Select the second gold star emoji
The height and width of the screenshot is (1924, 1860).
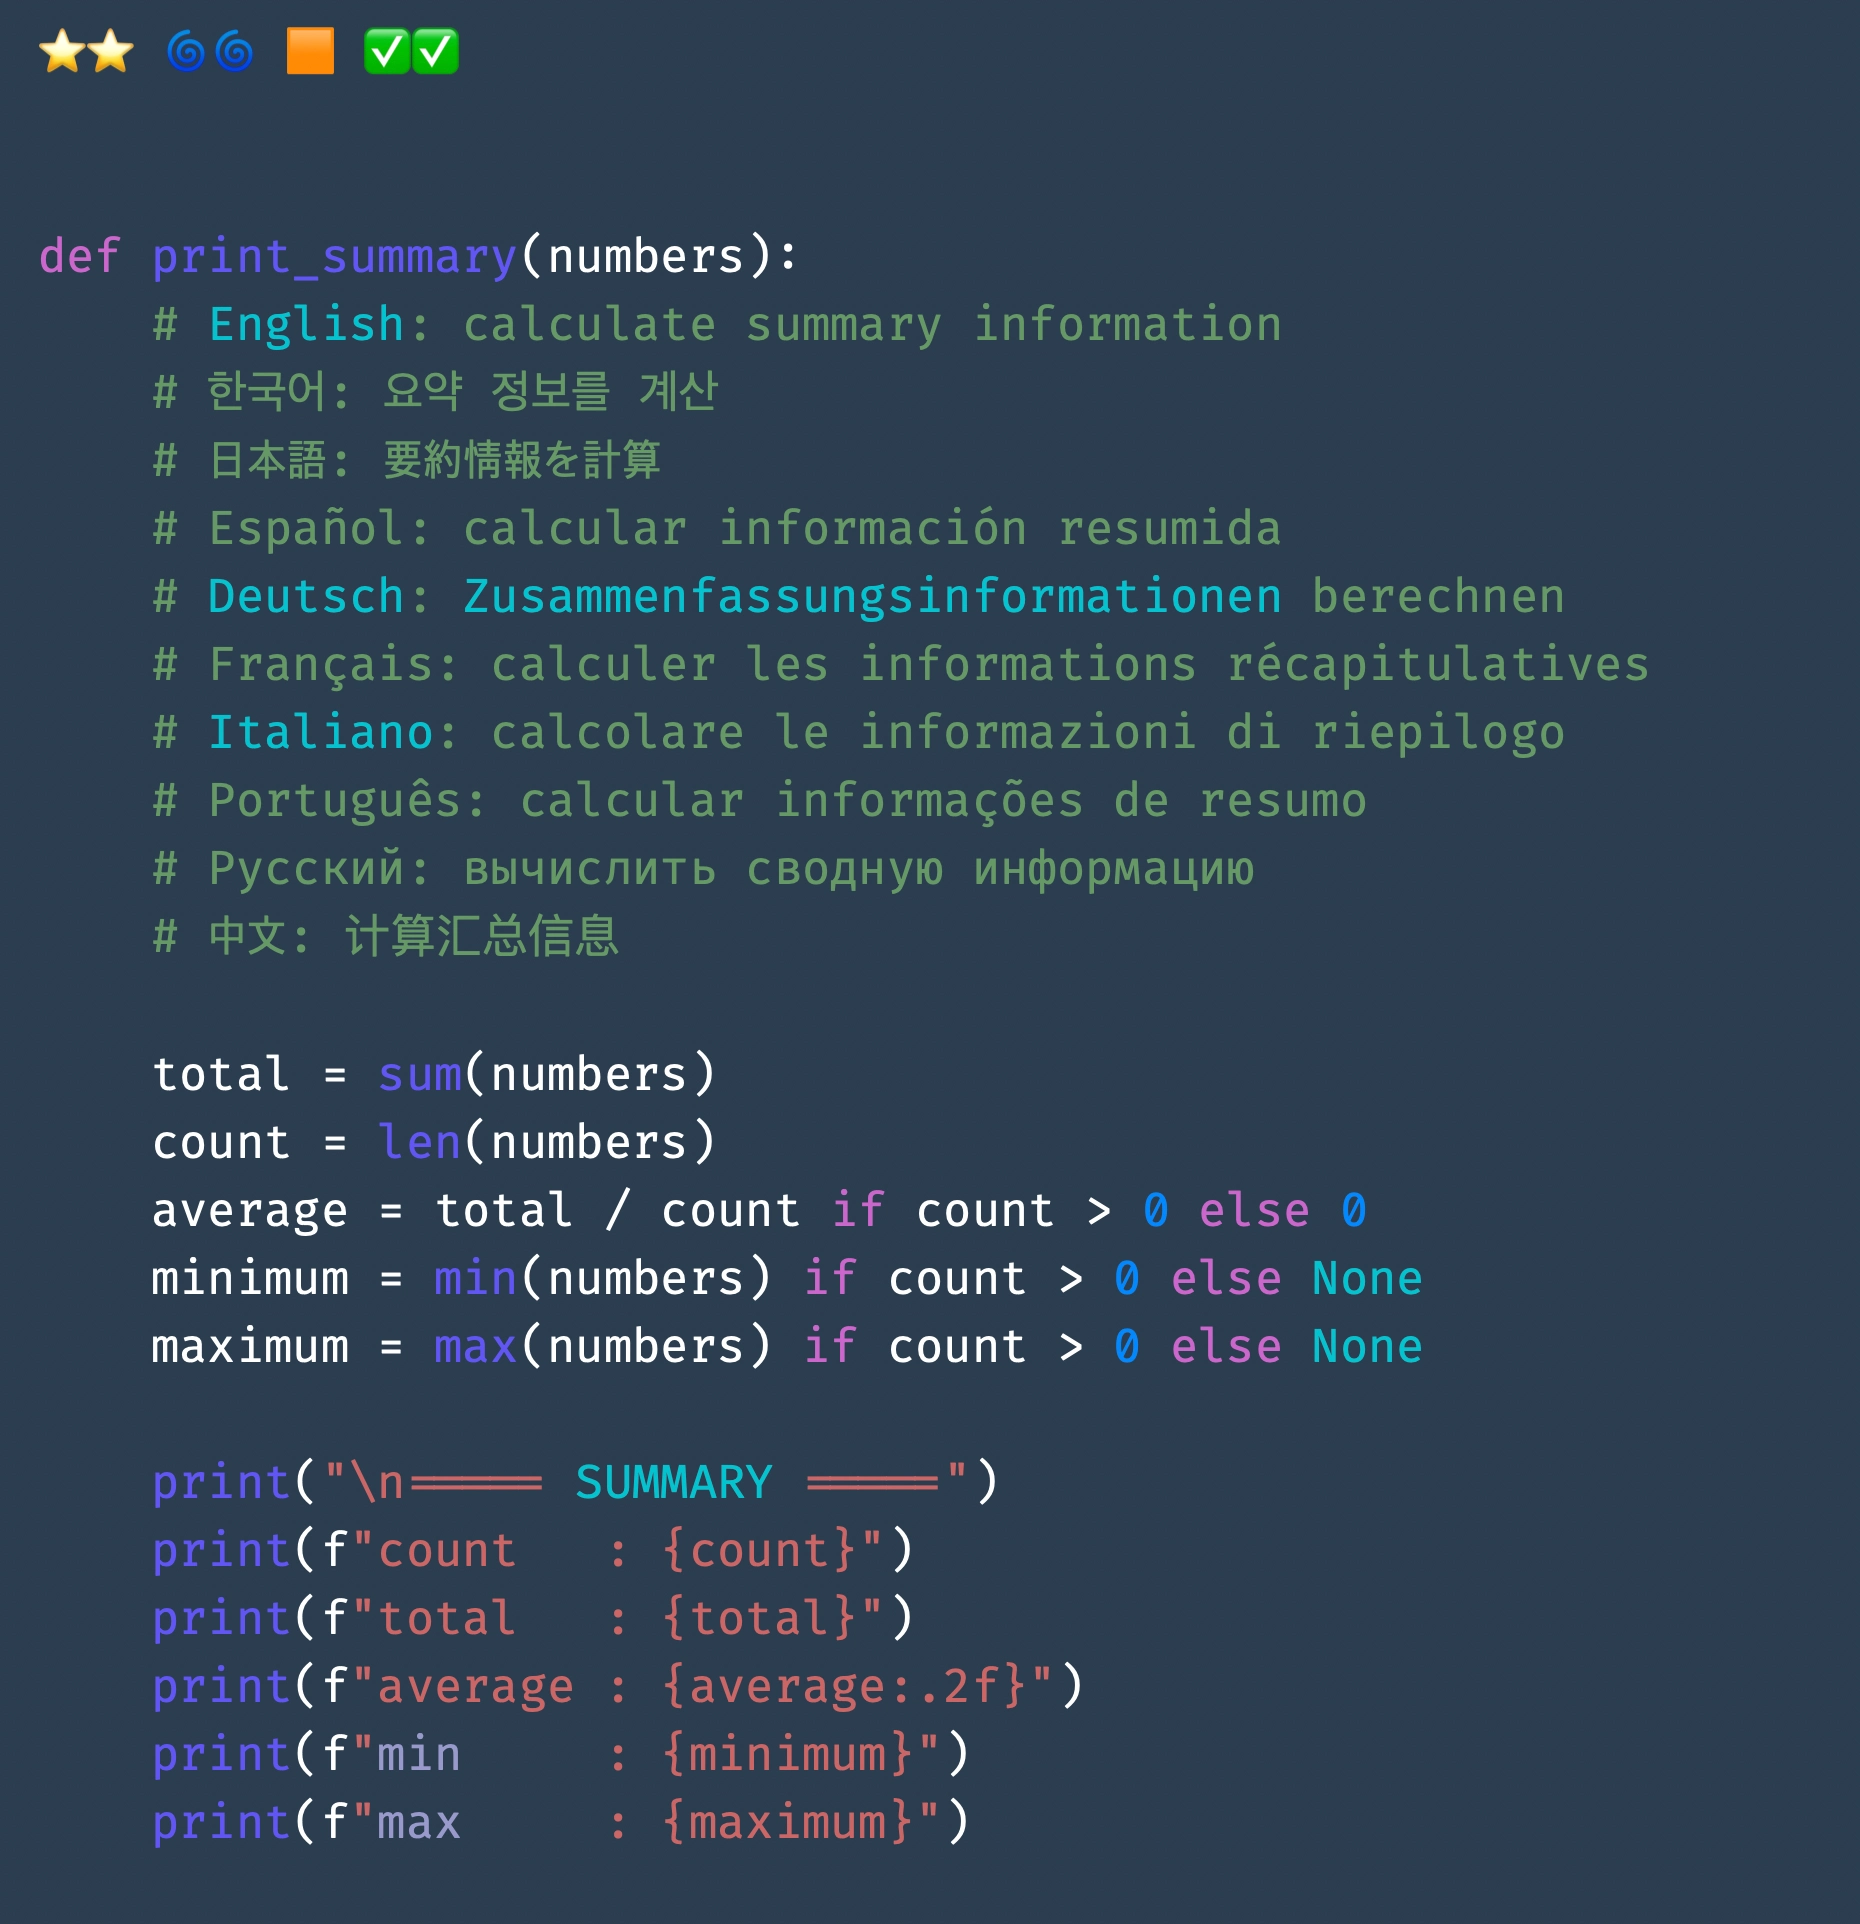112,50
